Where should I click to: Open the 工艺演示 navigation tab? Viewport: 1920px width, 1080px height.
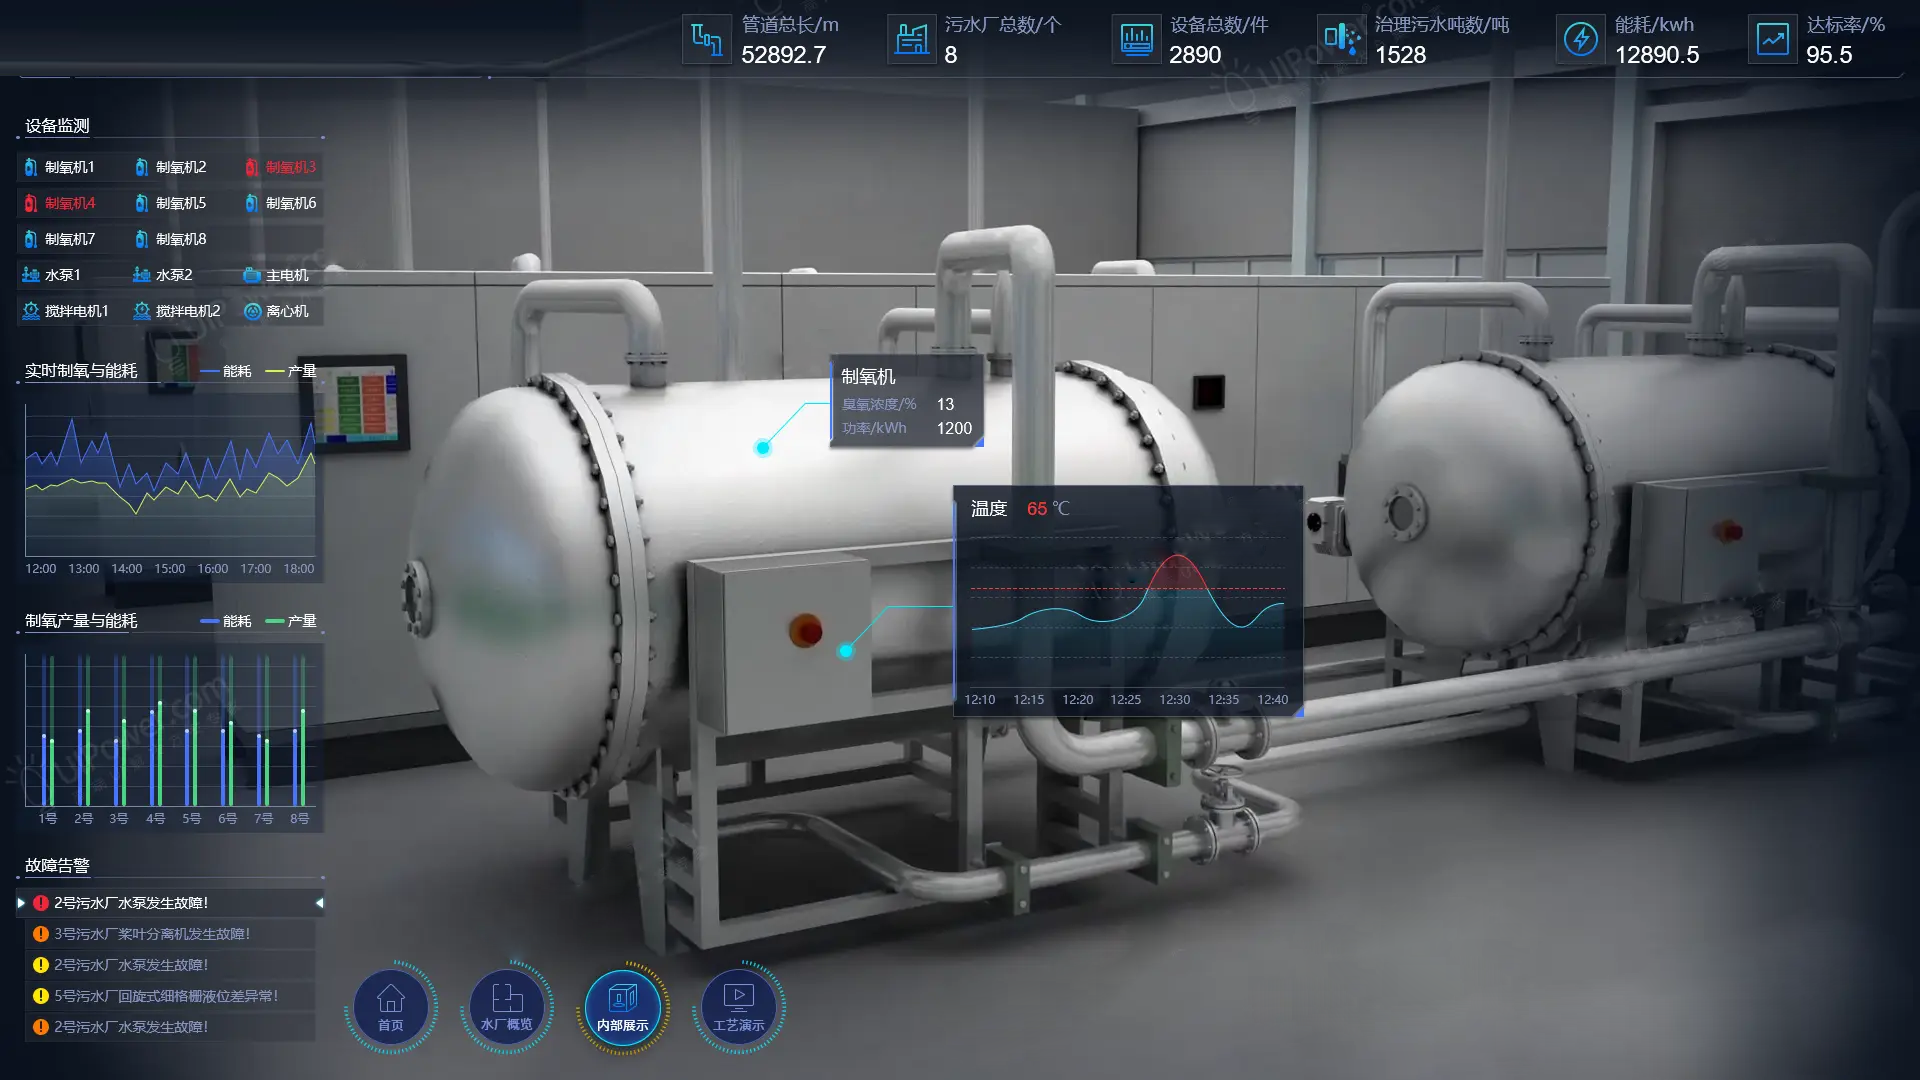(738, 1007)
